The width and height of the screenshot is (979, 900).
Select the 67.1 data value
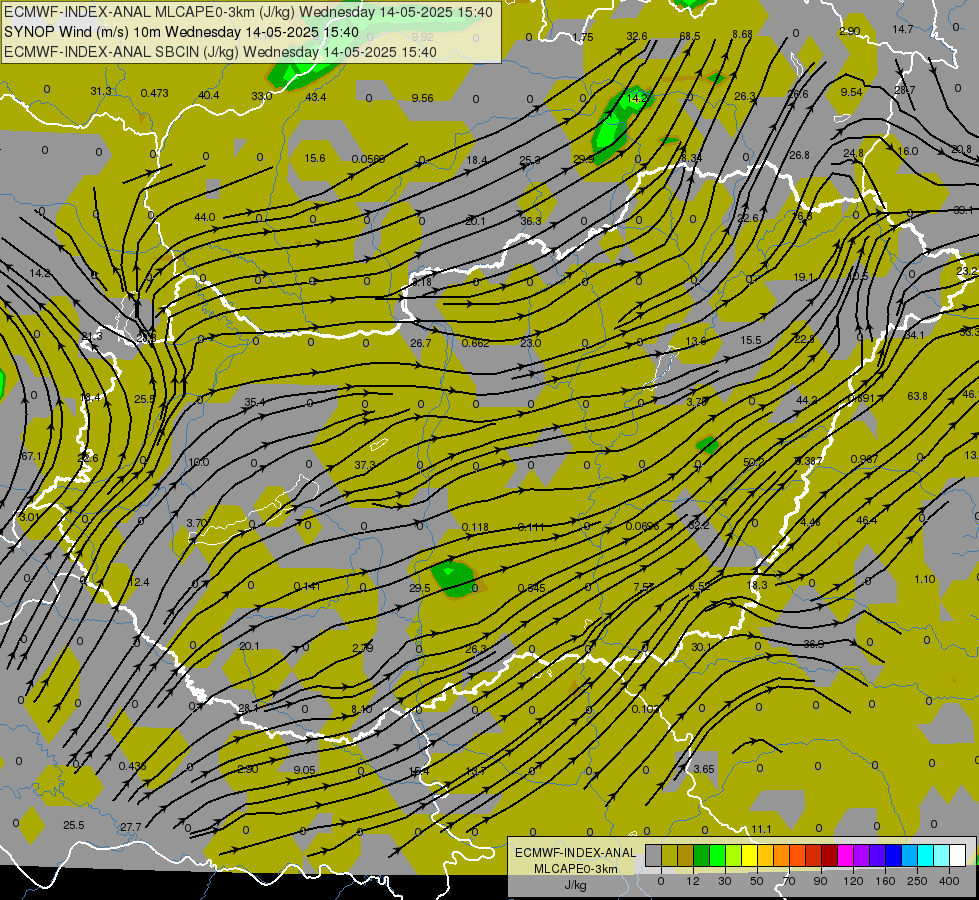(x=31, y=456)
